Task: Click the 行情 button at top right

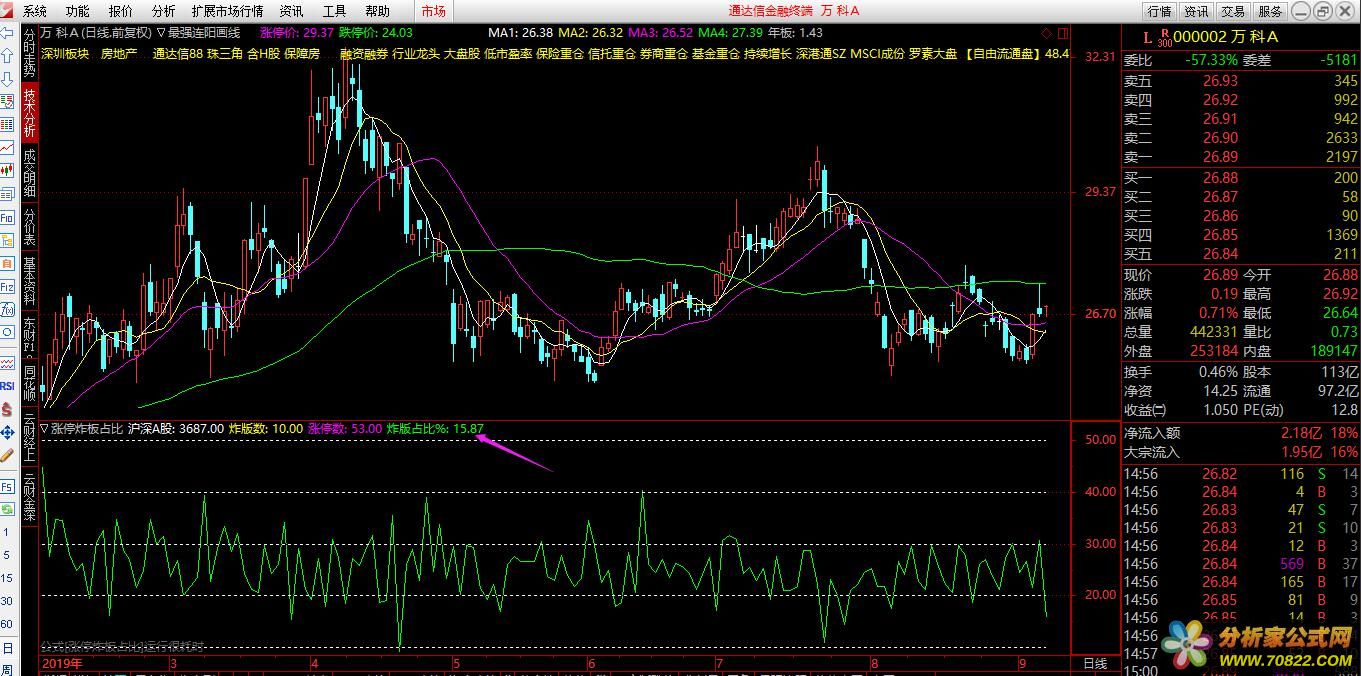Action: click(1159, 11)
